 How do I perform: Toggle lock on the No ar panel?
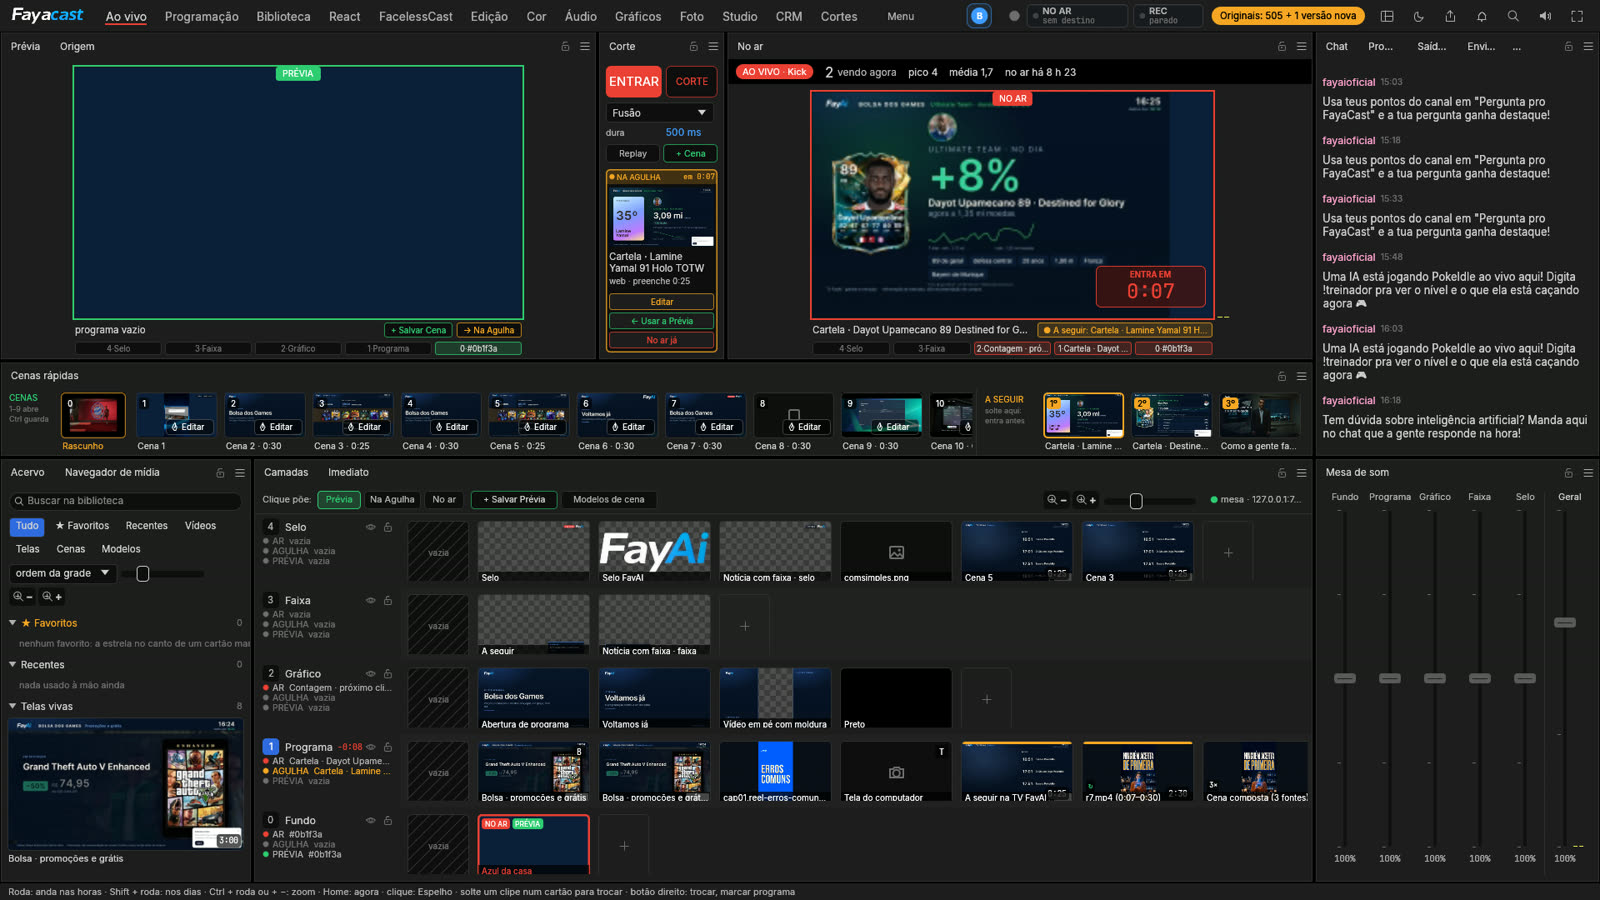(1282, 46)
